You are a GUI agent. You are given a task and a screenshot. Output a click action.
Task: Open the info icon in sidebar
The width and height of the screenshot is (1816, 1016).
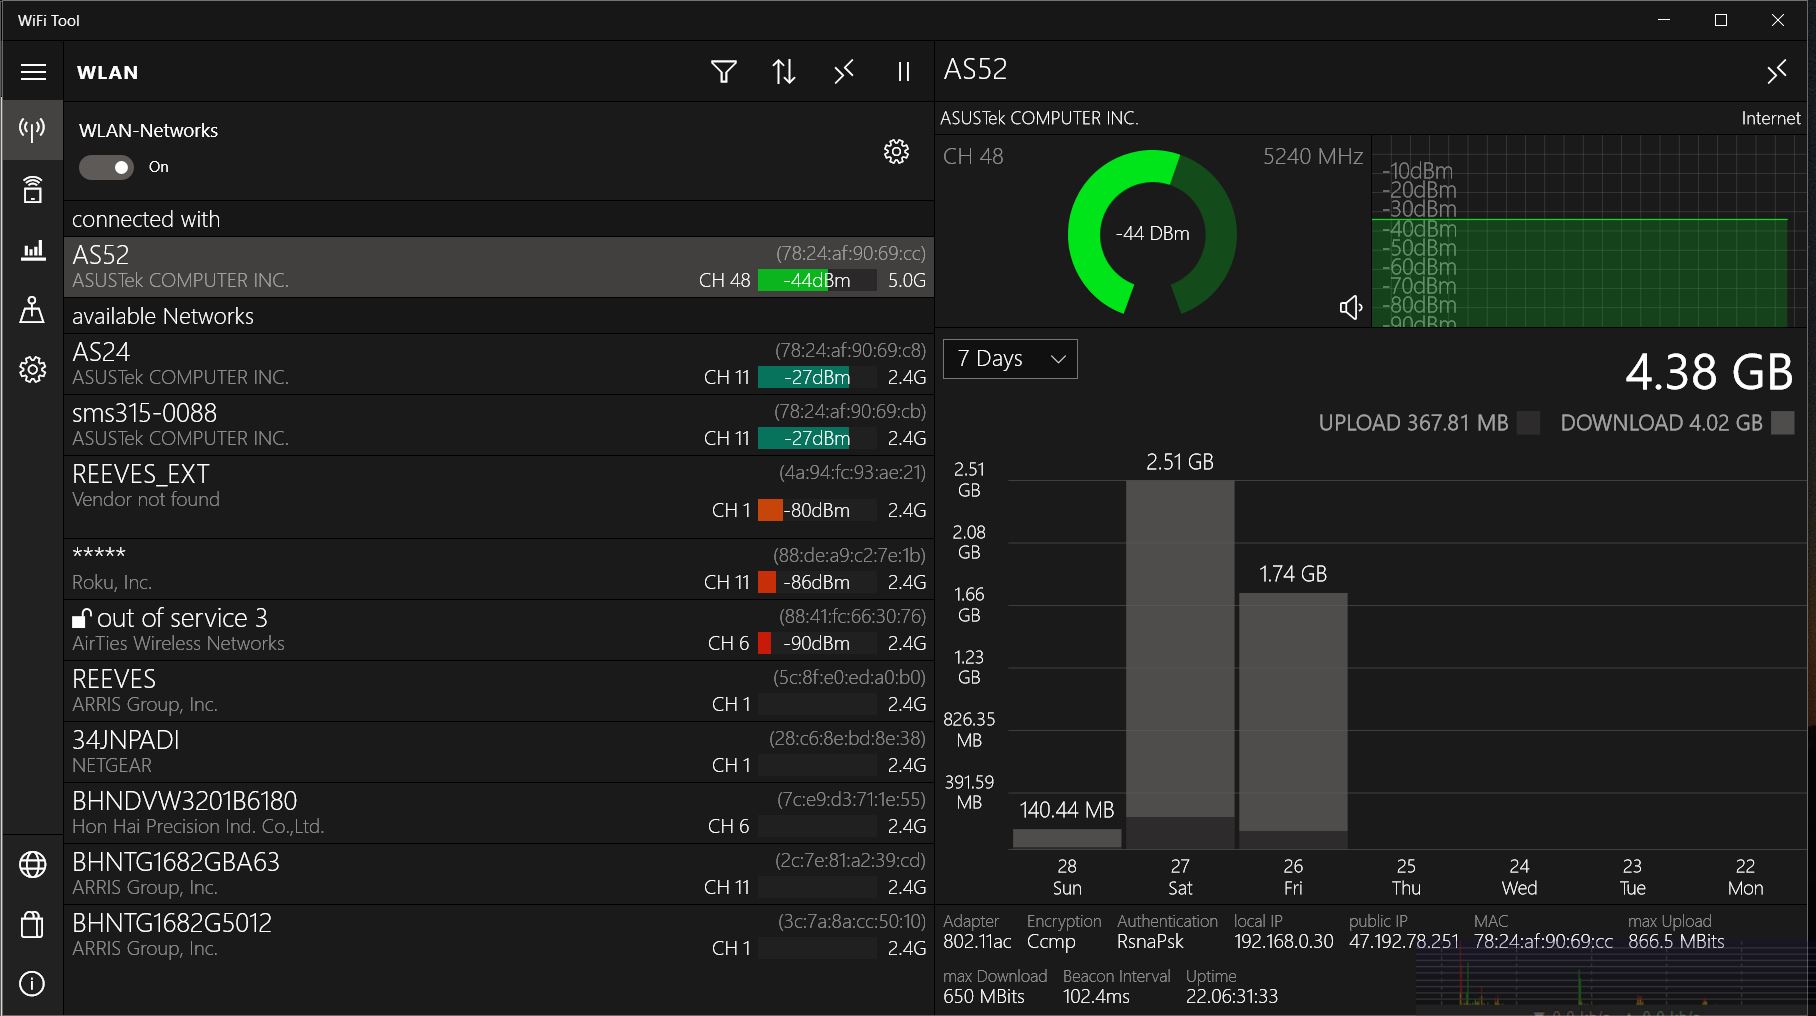click(33, 985)
